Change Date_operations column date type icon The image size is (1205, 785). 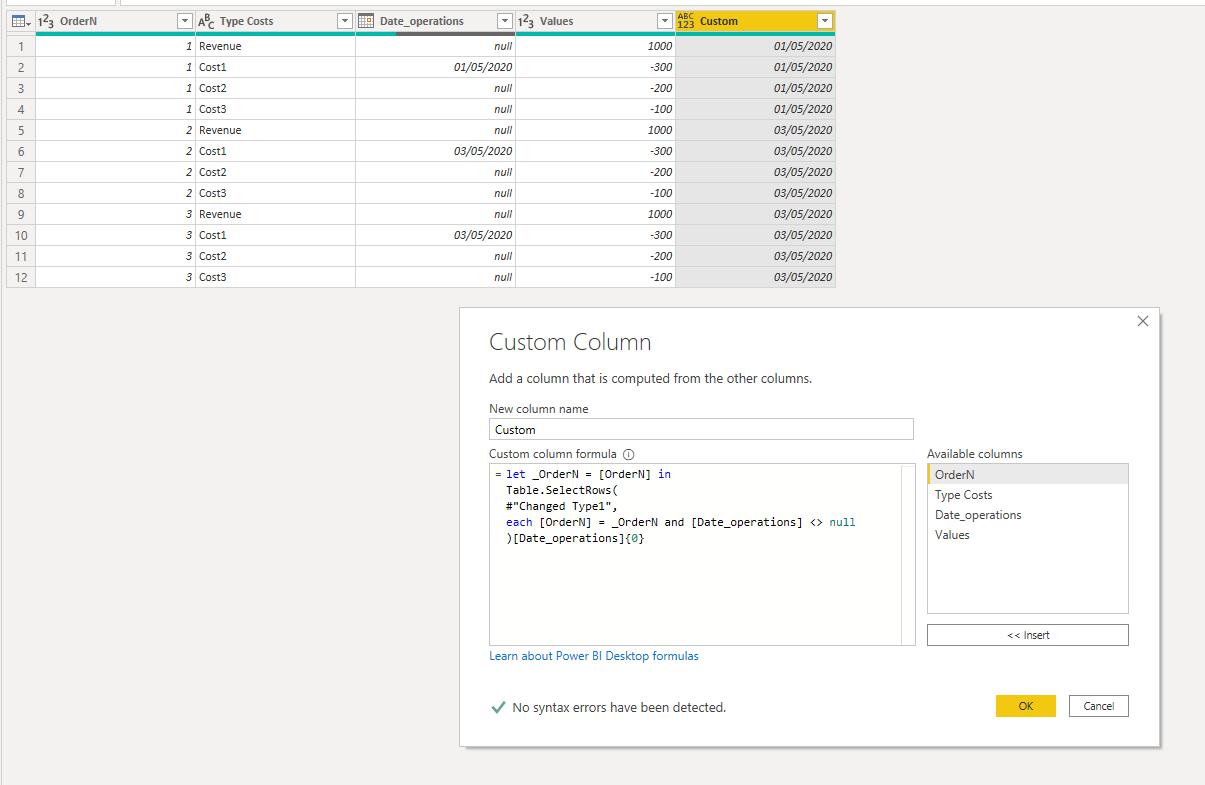tap(366, 21)
